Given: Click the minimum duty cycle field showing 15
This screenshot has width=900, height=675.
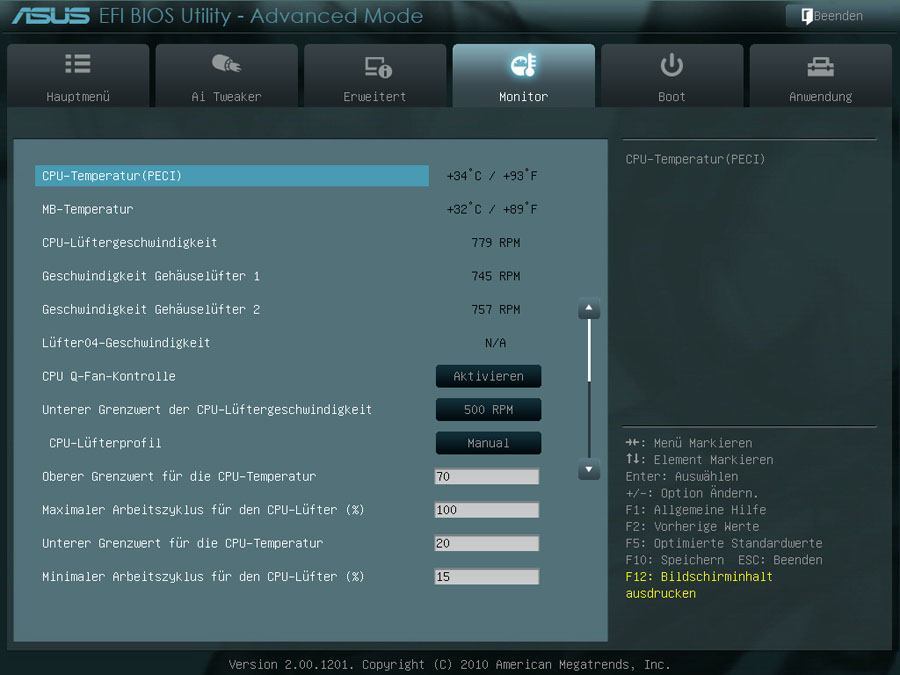Looking at the screenshot, I should coord(487,576).
